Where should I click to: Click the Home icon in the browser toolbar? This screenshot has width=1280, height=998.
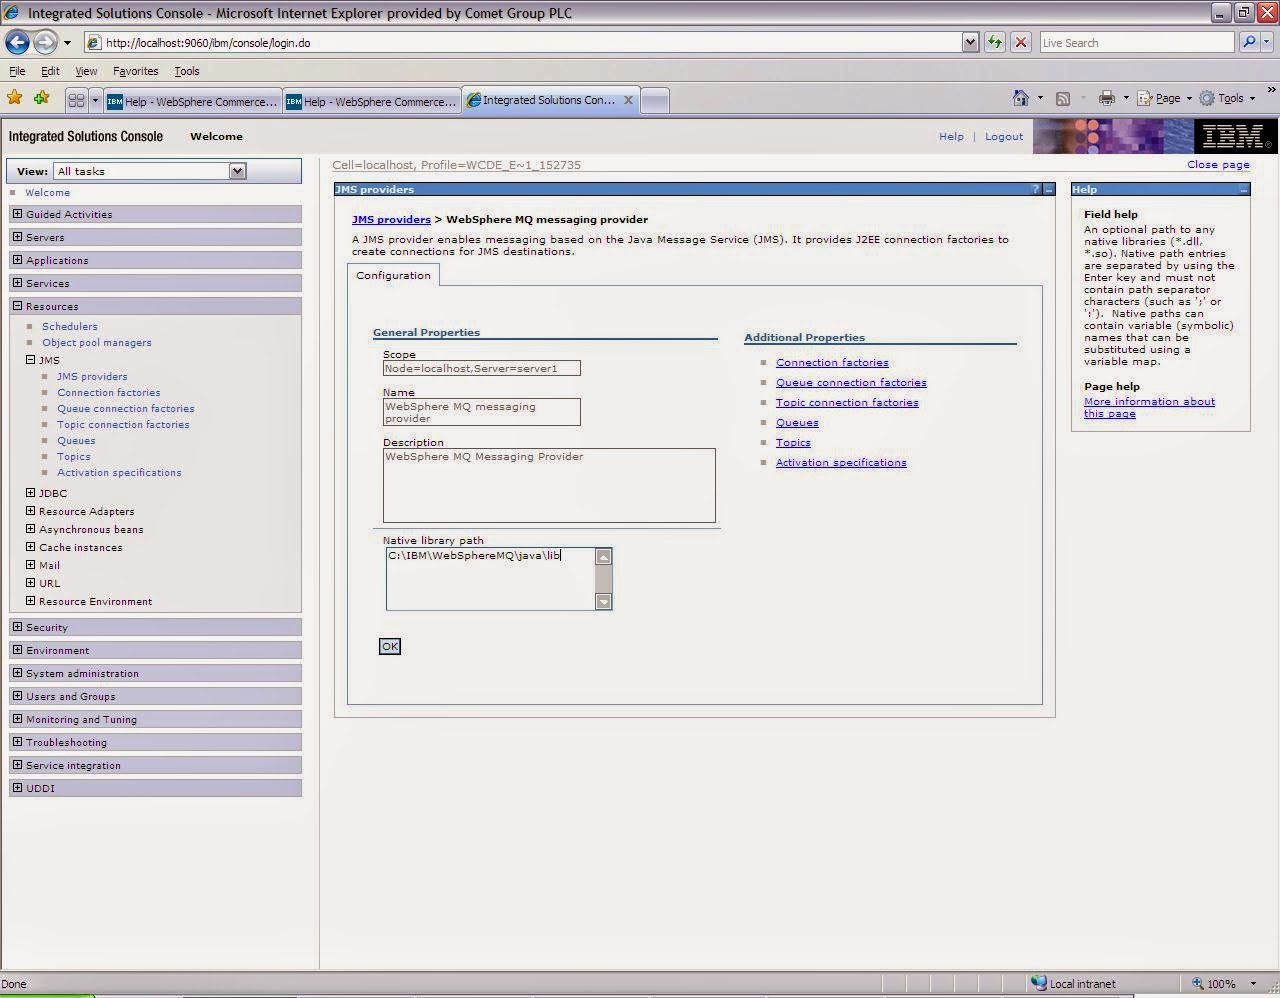[1021, 98]
